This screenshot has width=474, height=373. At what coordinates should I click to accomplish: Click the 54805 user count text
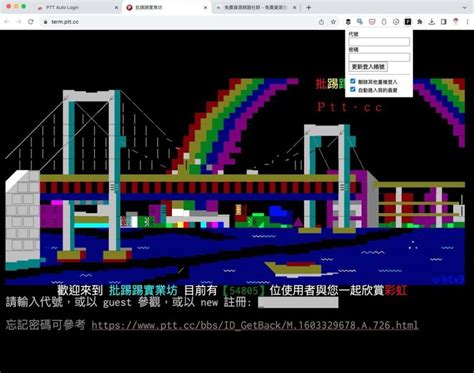click(x=244, y=291)
